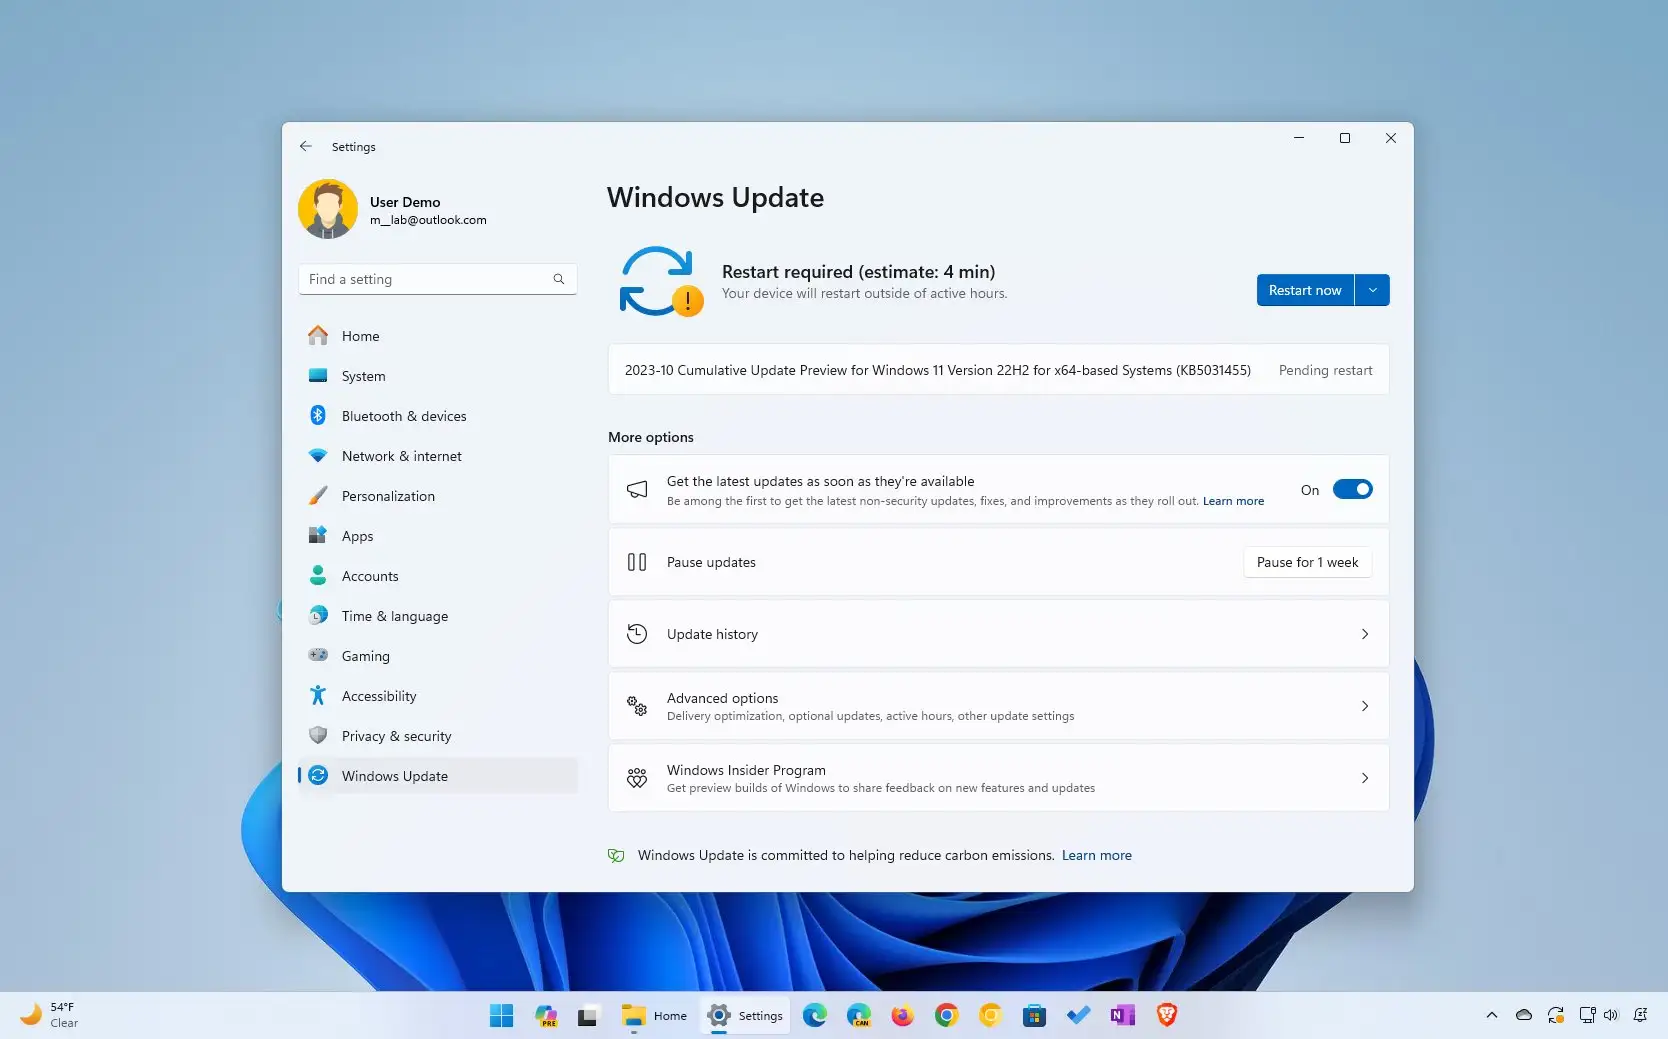The width and height of the screenshot is (1668, 1039).
Task: Launch Google Chrome from the taskbar
Action: tap(947, 1016)
